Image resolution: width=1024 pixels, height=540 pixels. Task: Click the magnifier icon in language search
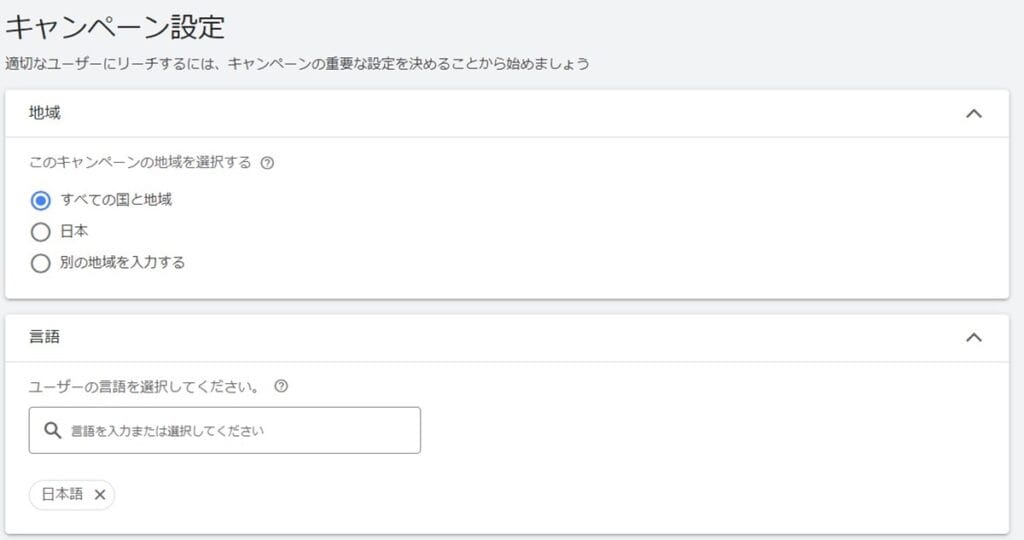tap(52, 430)
